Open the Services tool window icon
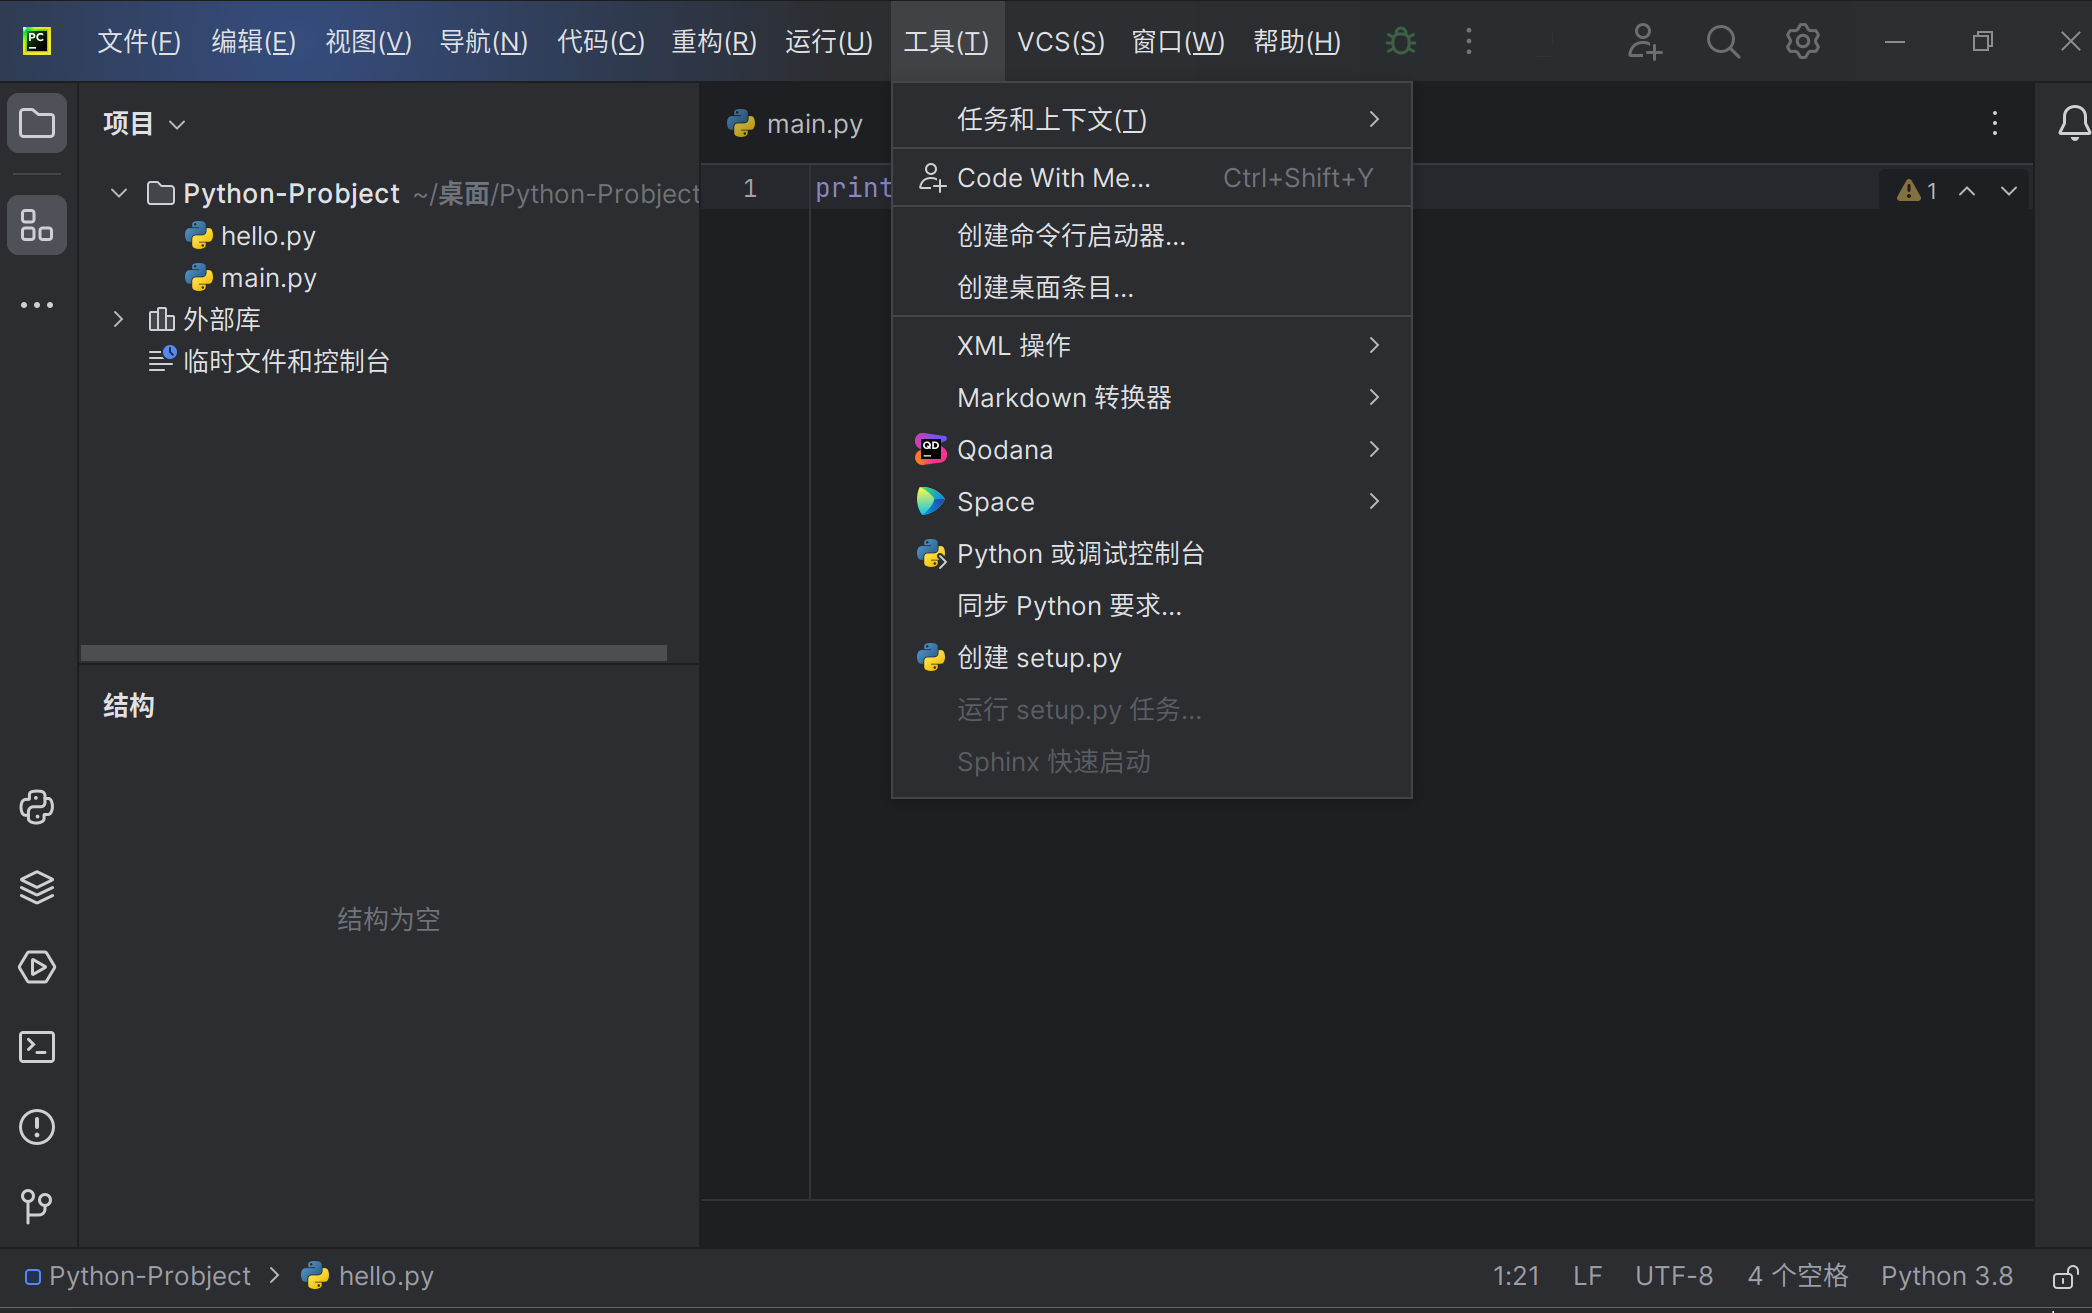2092x1313 pixels. (x=37, y=967)
